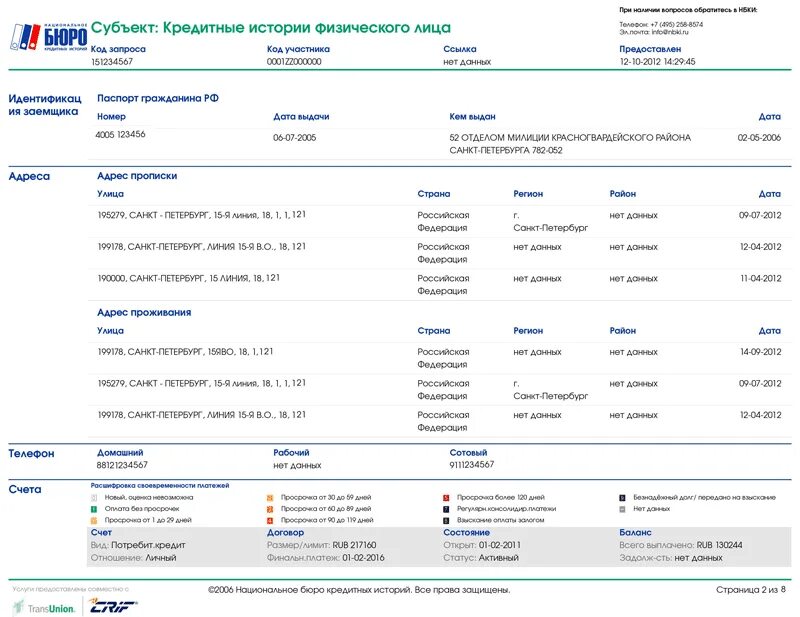Viewport: 800px width, 617px height.
Task: Click the TransUnion logo in footer
Action: tap(44, 607)
